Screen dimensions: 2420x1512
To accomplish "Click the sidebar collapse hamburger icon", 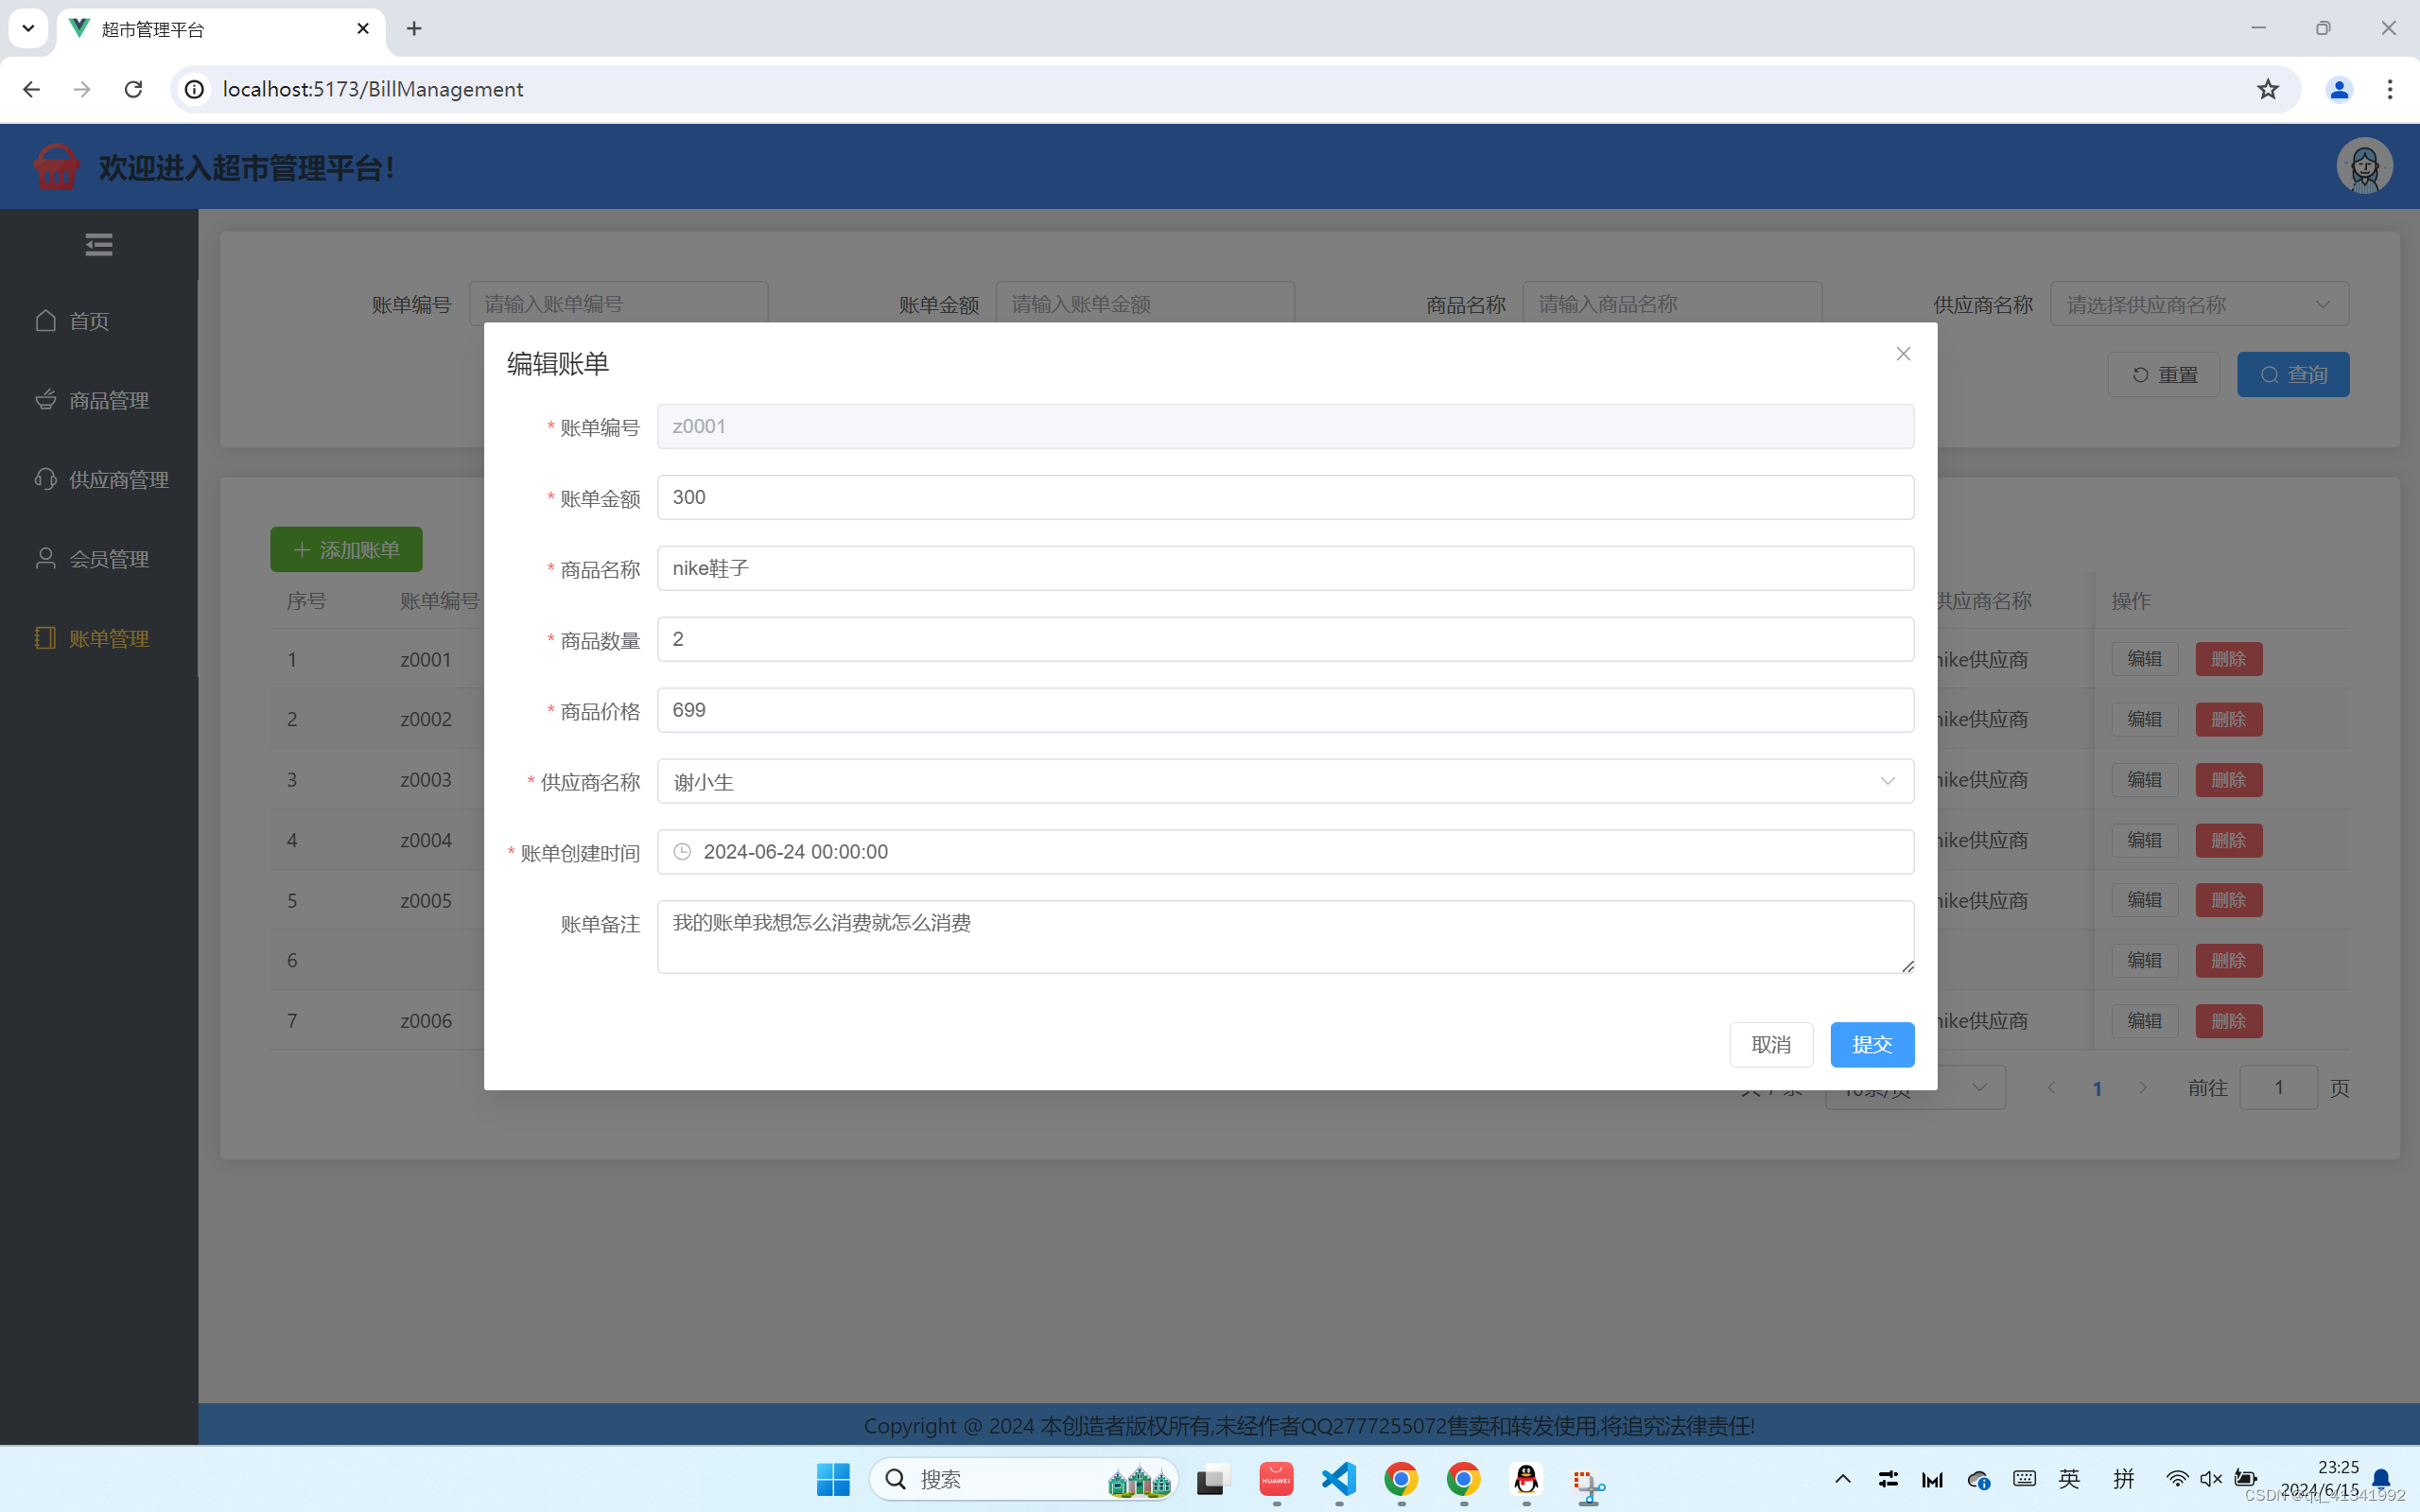I will pyautogui.click(x=98, y=245).
